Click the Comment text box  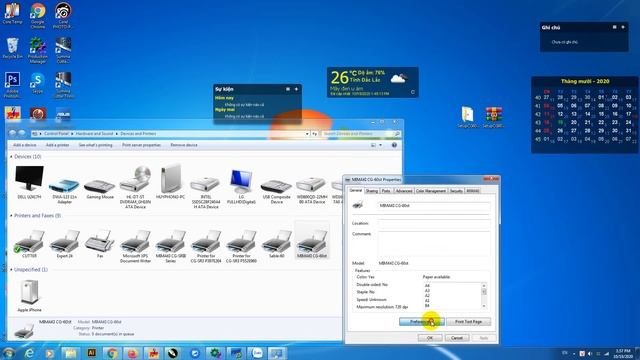pyautogui.click(x=434, y=243)
